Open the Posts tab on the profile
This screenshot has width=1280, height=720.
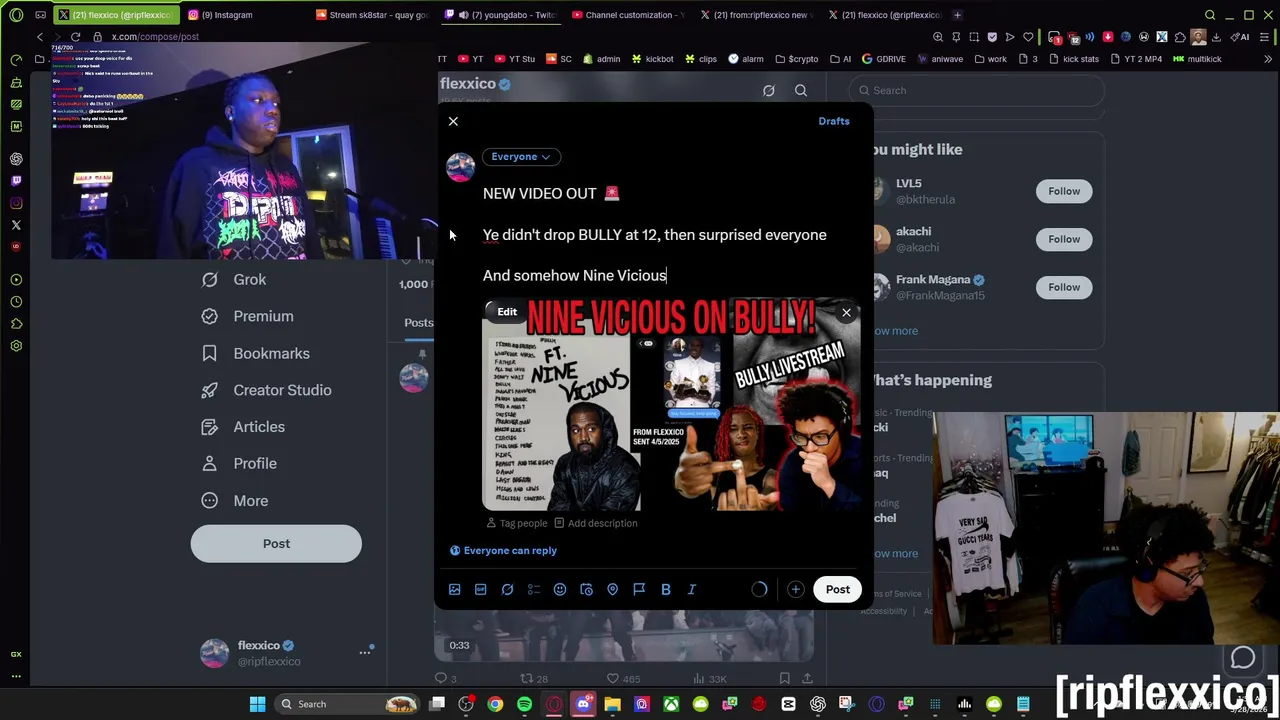pyautogui.click(x=419, y=323)
